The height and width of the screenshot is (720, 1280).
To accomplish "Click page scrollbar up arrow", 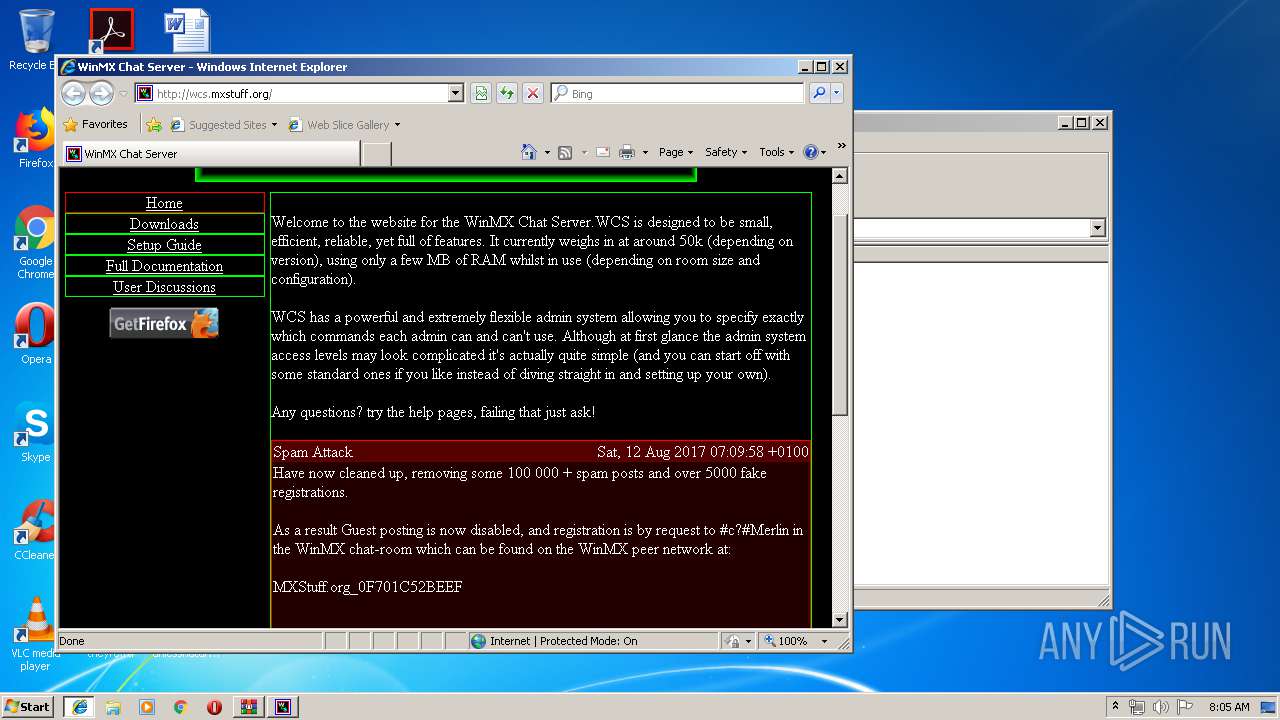I will point(840,176).
